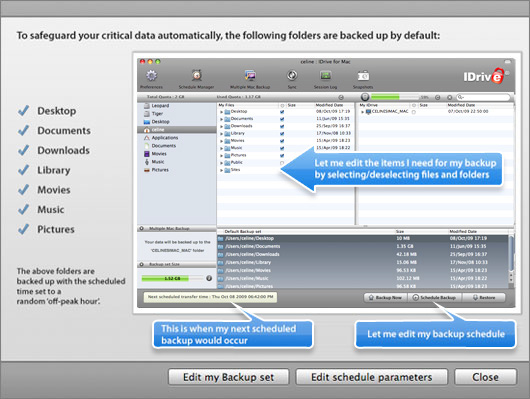Expand the Desktop folder in My Files
Screen dimensions: 530x399
tap(221, 112)
